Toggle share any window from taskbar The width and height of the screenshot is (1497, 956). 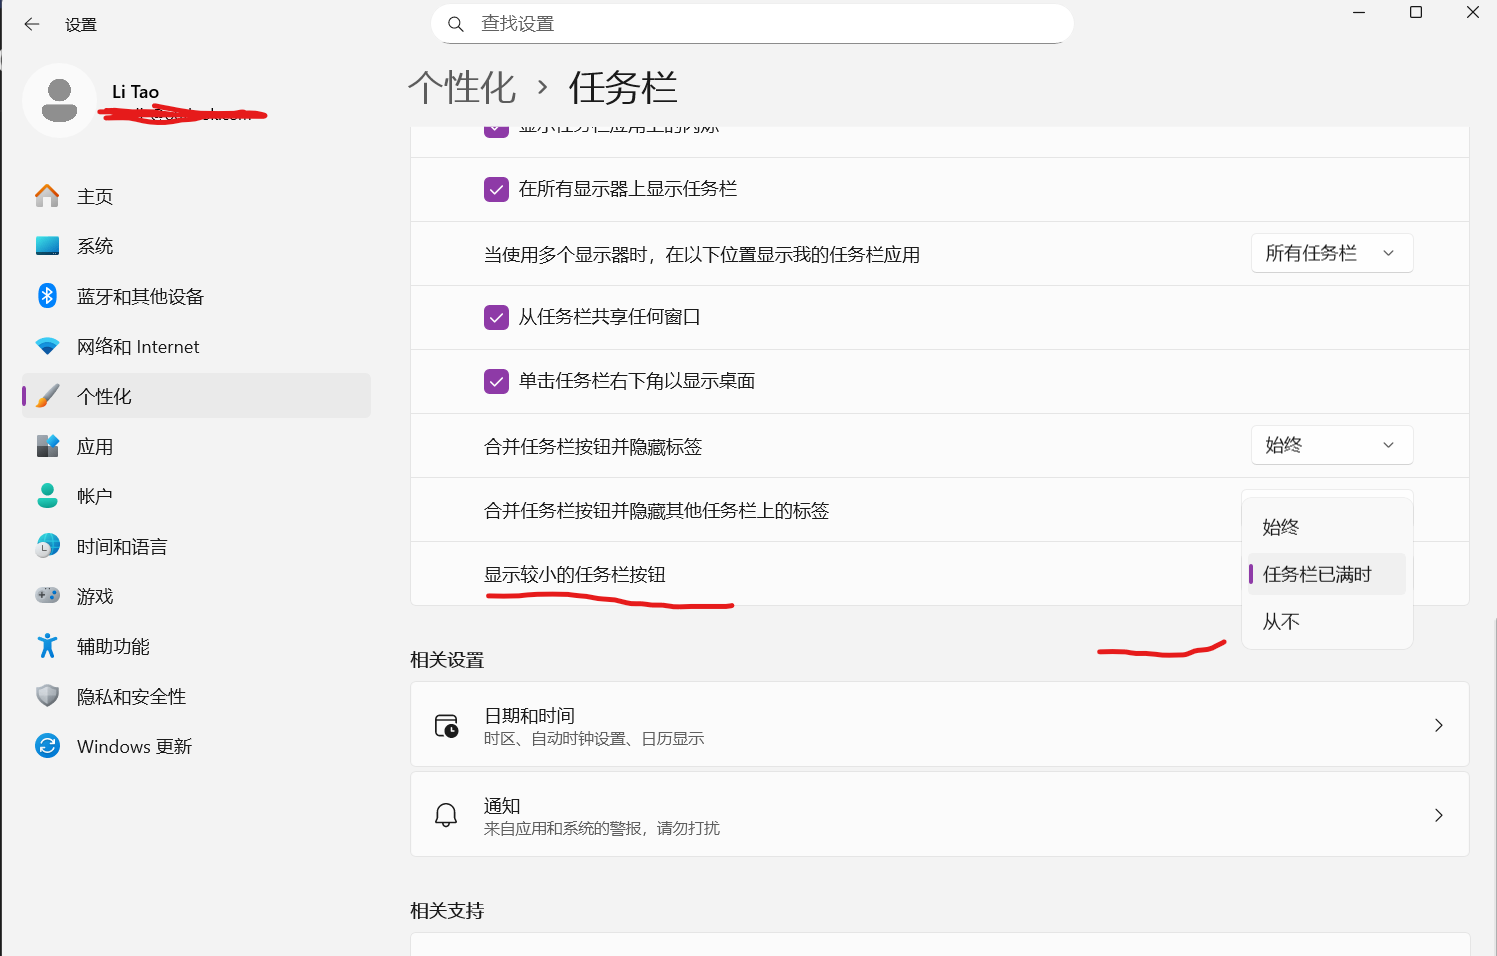pos(496,317)
